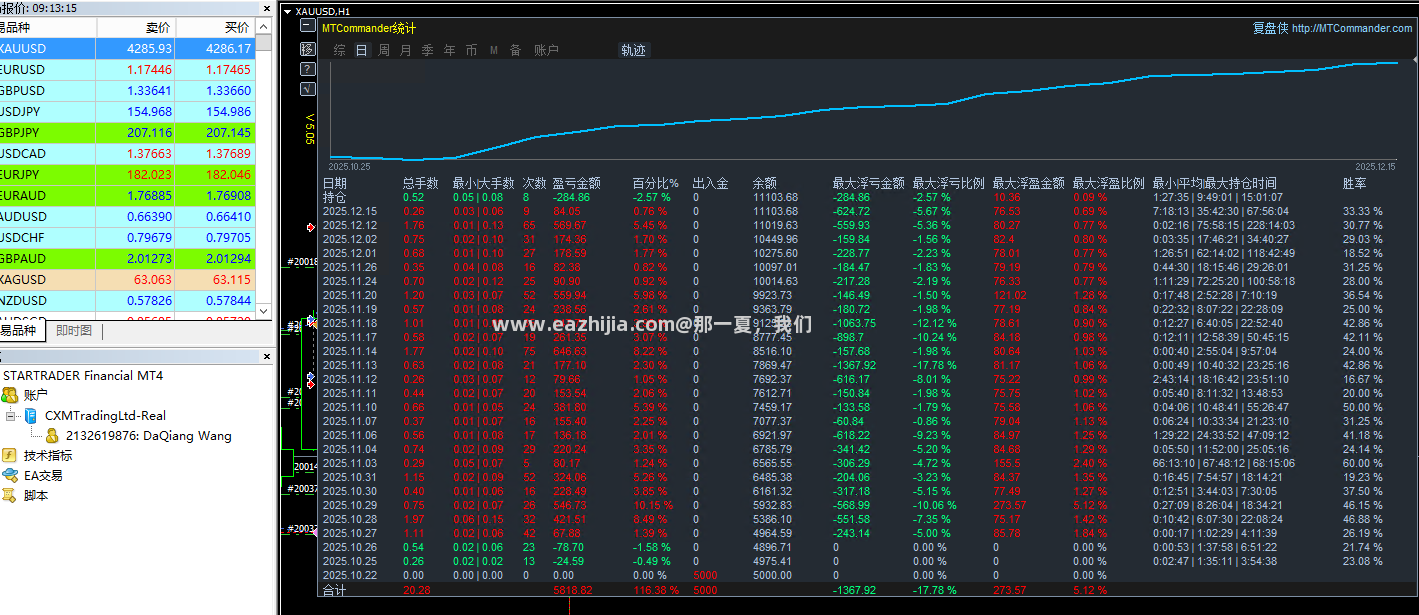Switch to the 周 weekly tab

pyautogui.click(x=384, y=50)
